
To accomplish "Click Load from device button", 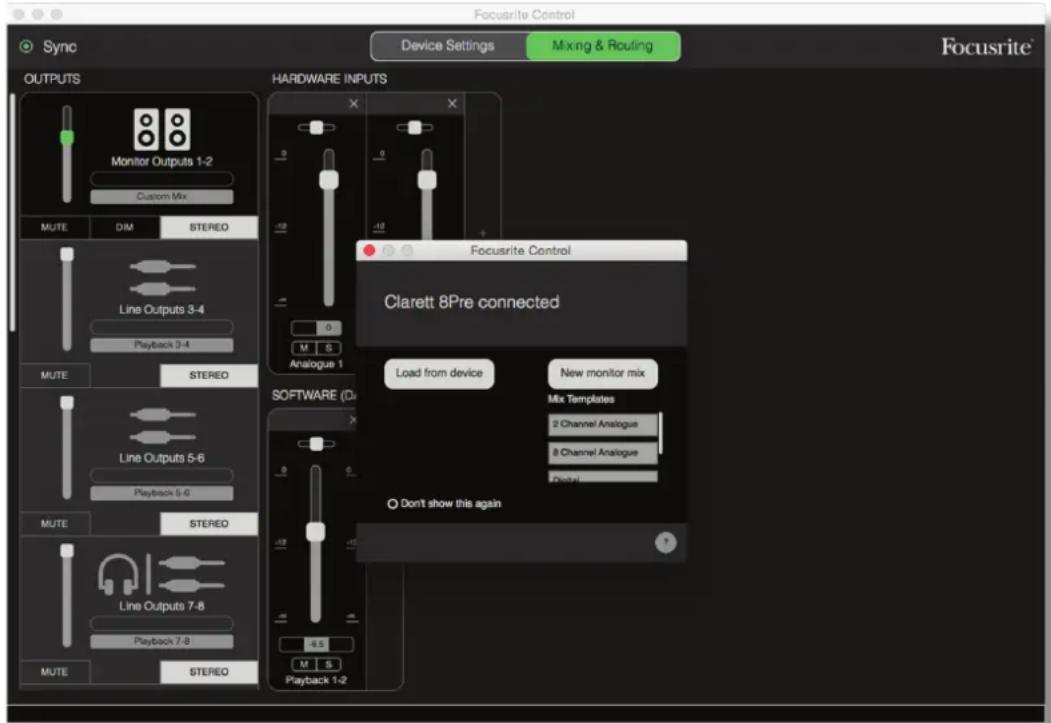I will coord(439,373).
